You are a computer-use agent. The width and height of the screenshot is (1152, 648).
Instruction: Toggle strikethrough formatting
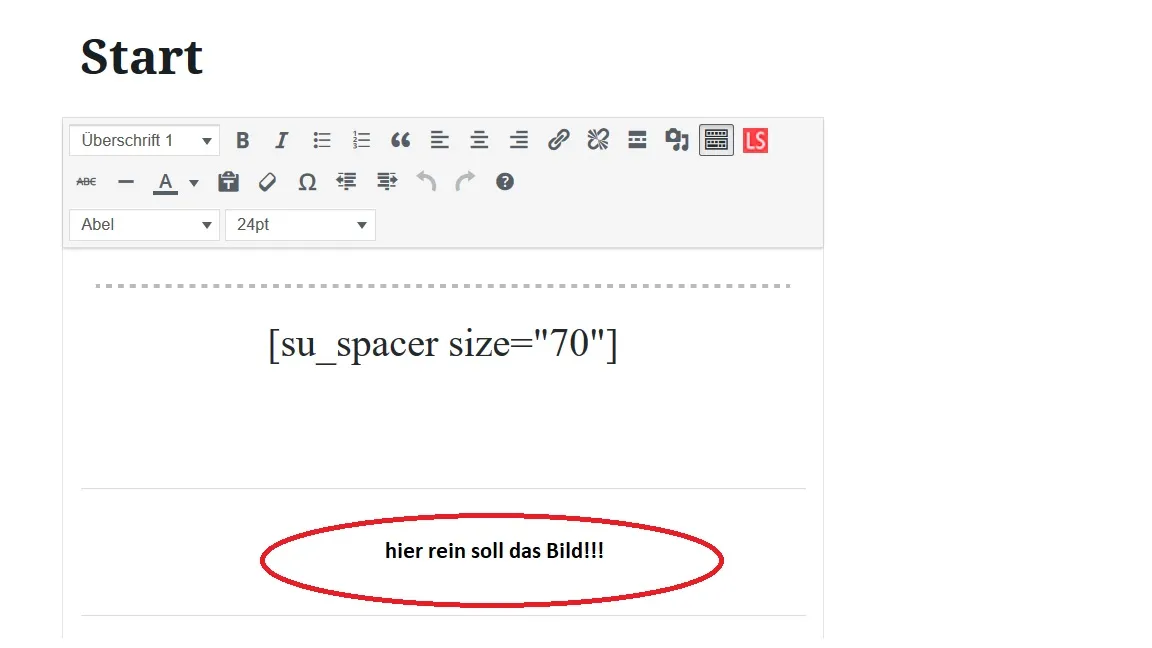pos(86,181)
